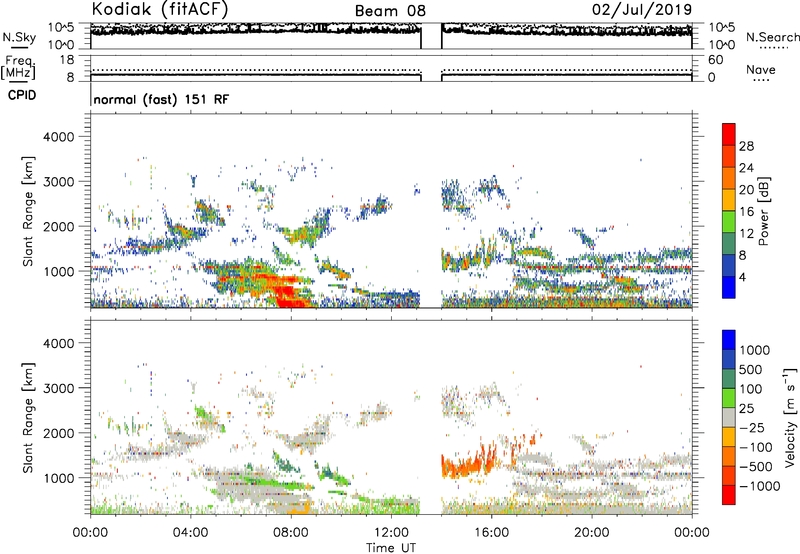Click the "Velocity [m s⁻¹]" colorbar title
This screenshot has width=800, height=554.
point(790,417)
